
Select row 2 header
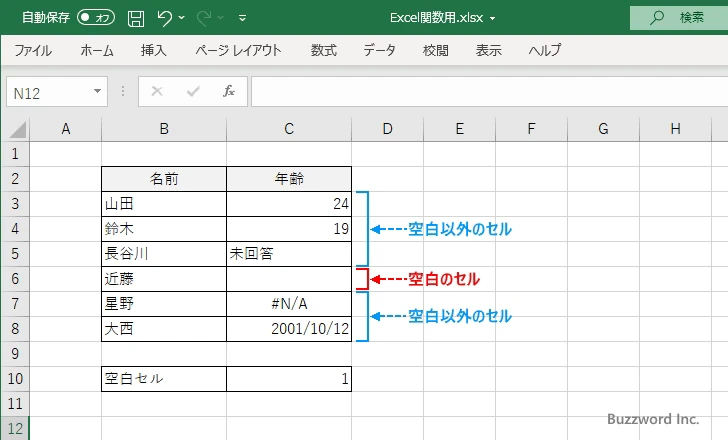tap(15, 179)
